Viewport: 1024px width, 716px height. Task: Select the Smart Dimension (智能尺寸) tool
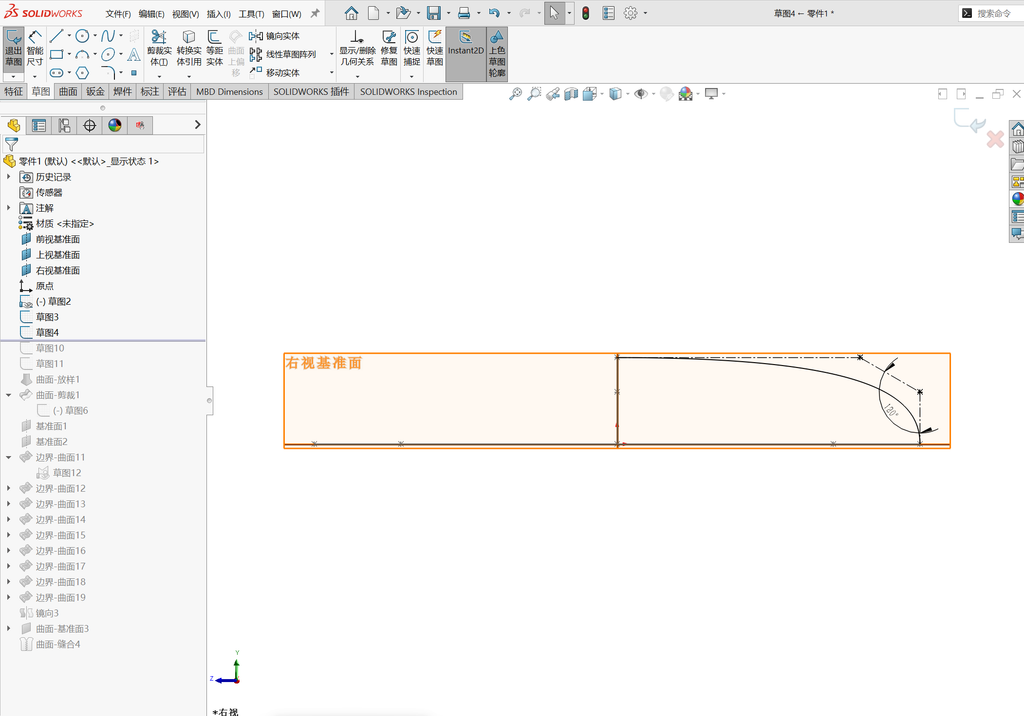tap(35, 48)
